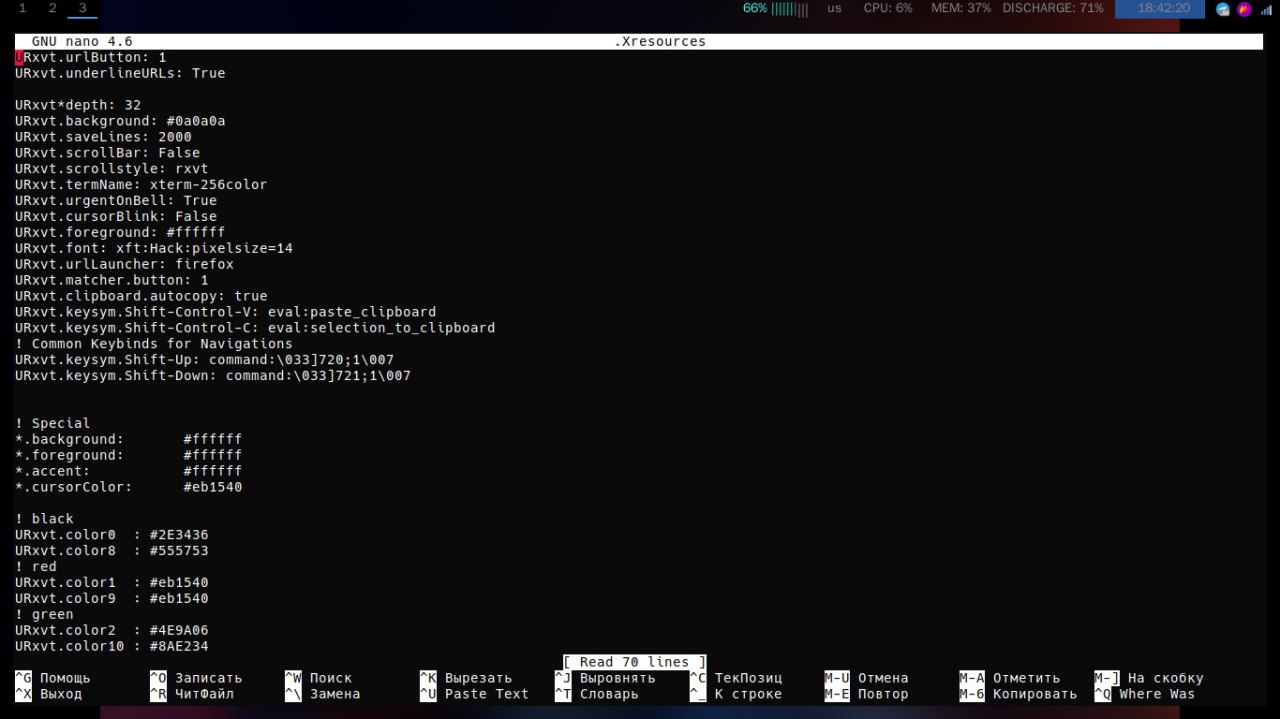
Task: Click the Shift-Control-V paste_clipboard line
Action: pos(226,312)
